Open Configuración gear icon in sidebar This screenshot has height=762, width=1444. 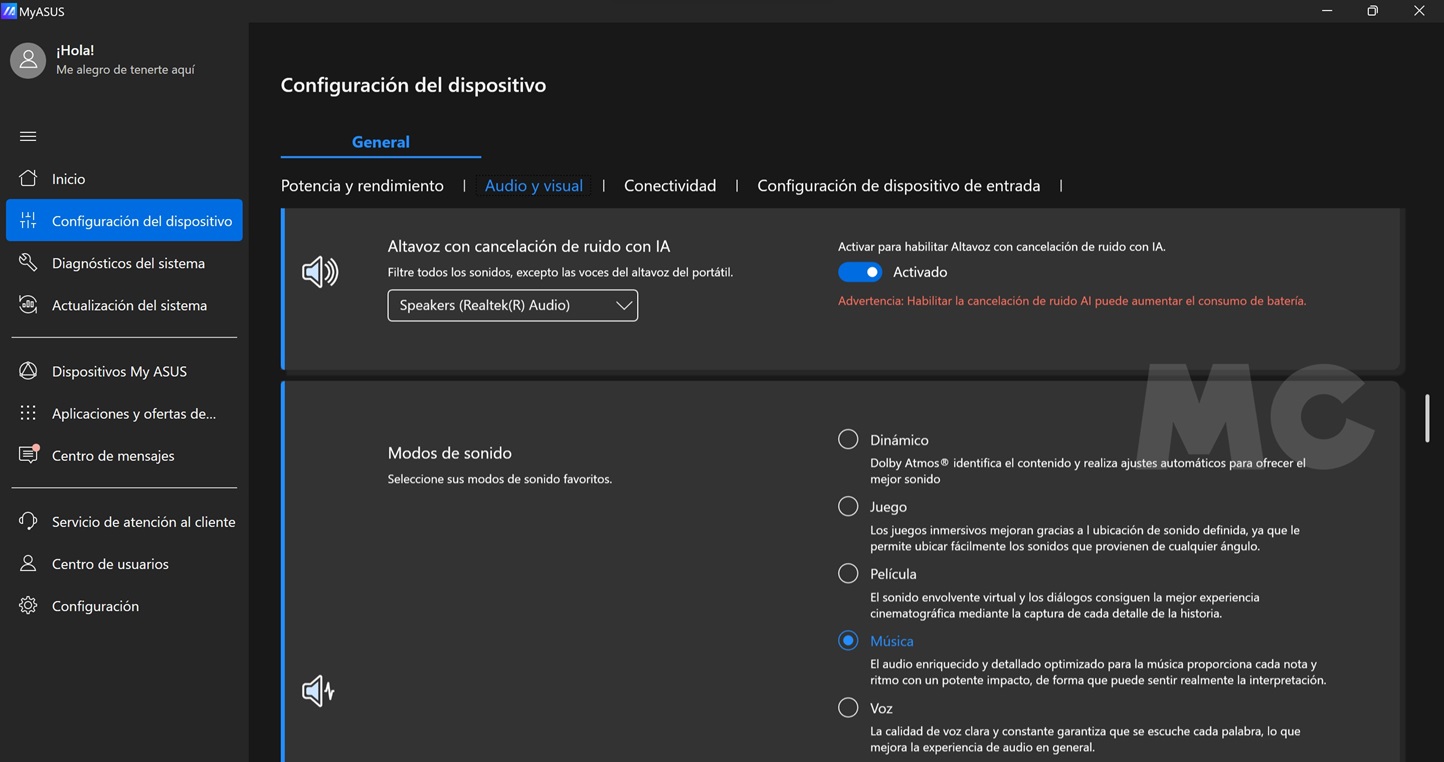point(28,606)
